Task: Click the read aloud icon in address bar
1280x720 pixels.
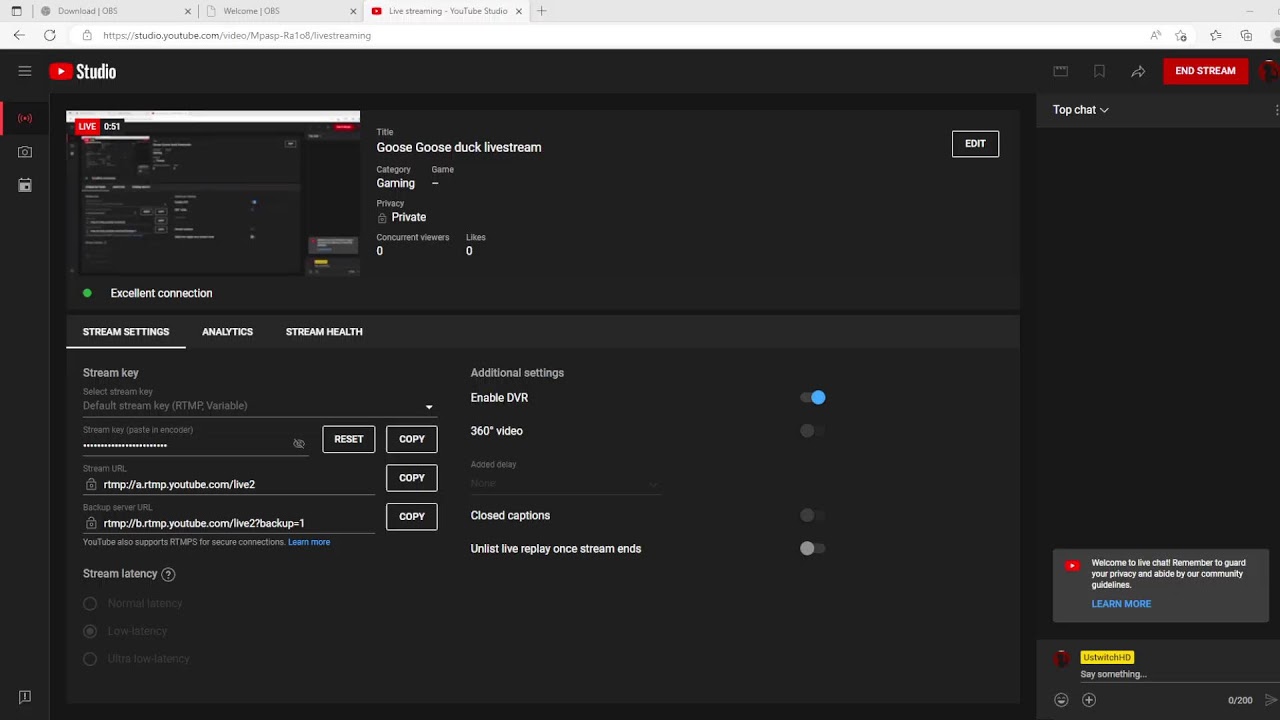Action: (x=1155, y=35)
